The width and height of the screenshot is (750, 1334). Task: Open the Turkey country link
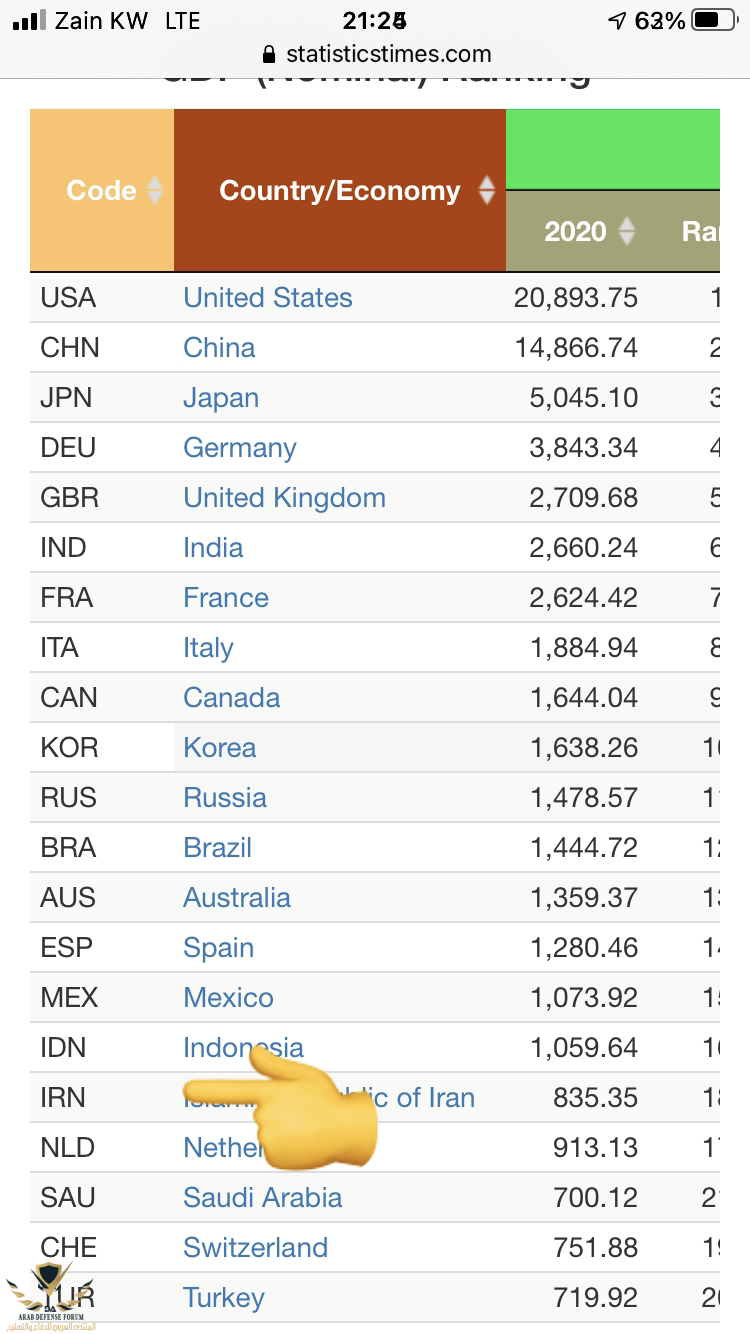pyautogui.click(x=224, y=1298)
